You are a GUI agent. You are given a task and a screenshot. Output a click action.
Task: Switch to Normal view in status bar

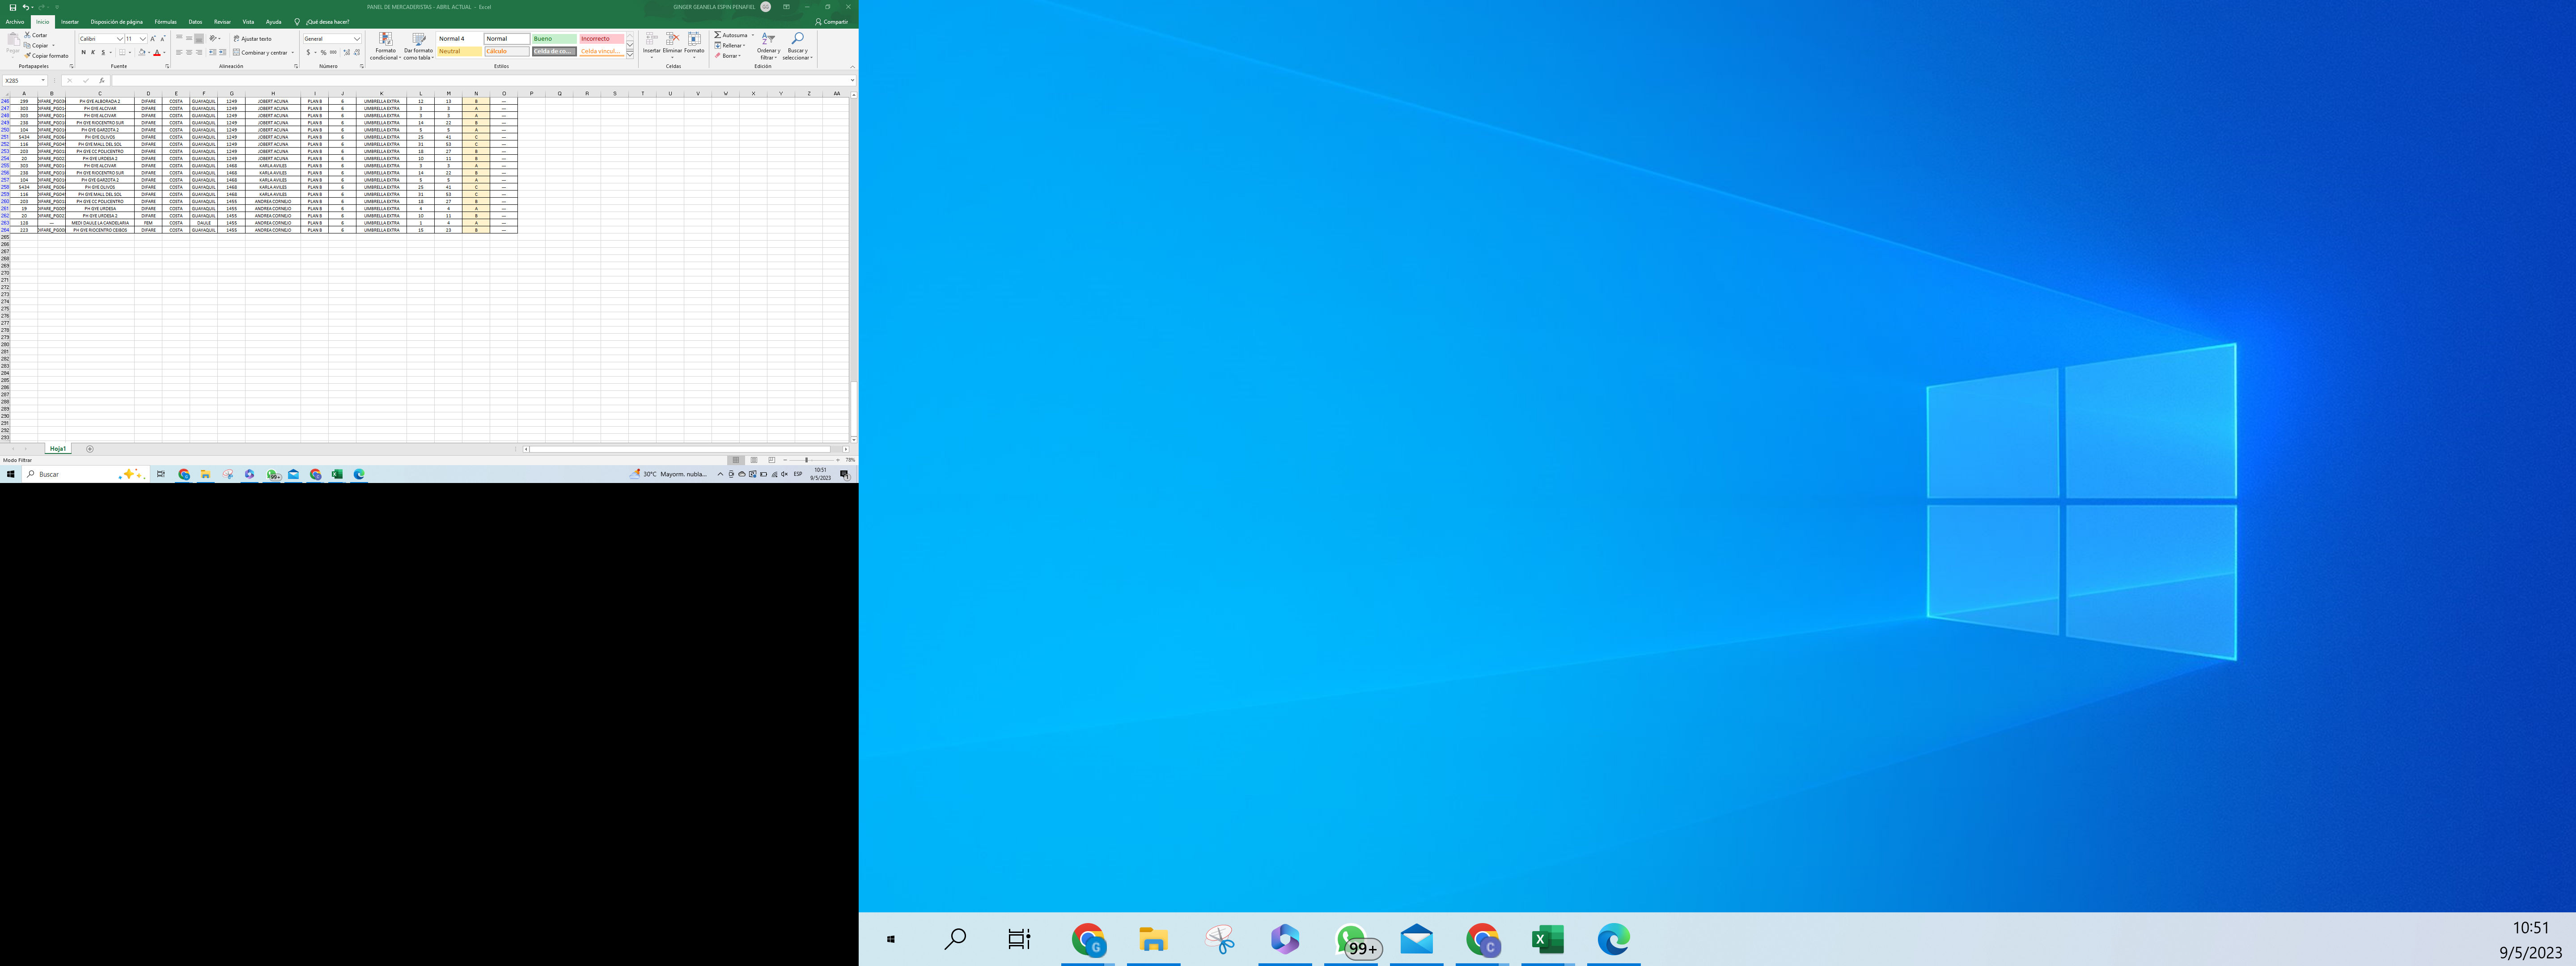click(736, 460)
